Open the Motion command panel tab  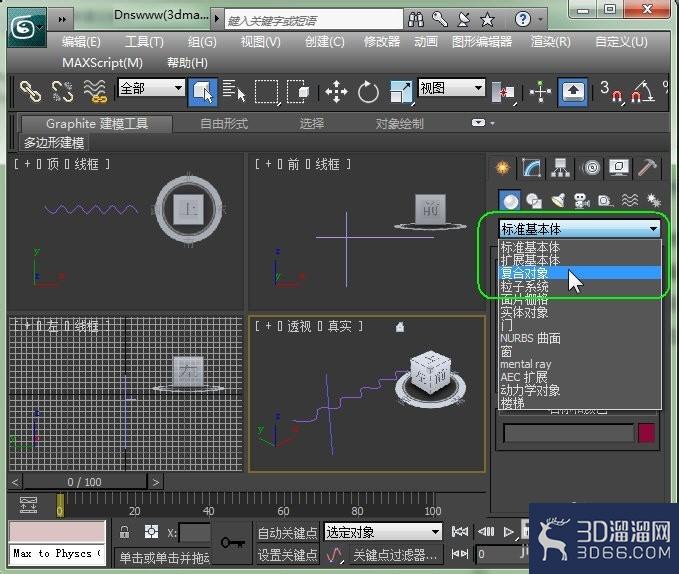591,168
